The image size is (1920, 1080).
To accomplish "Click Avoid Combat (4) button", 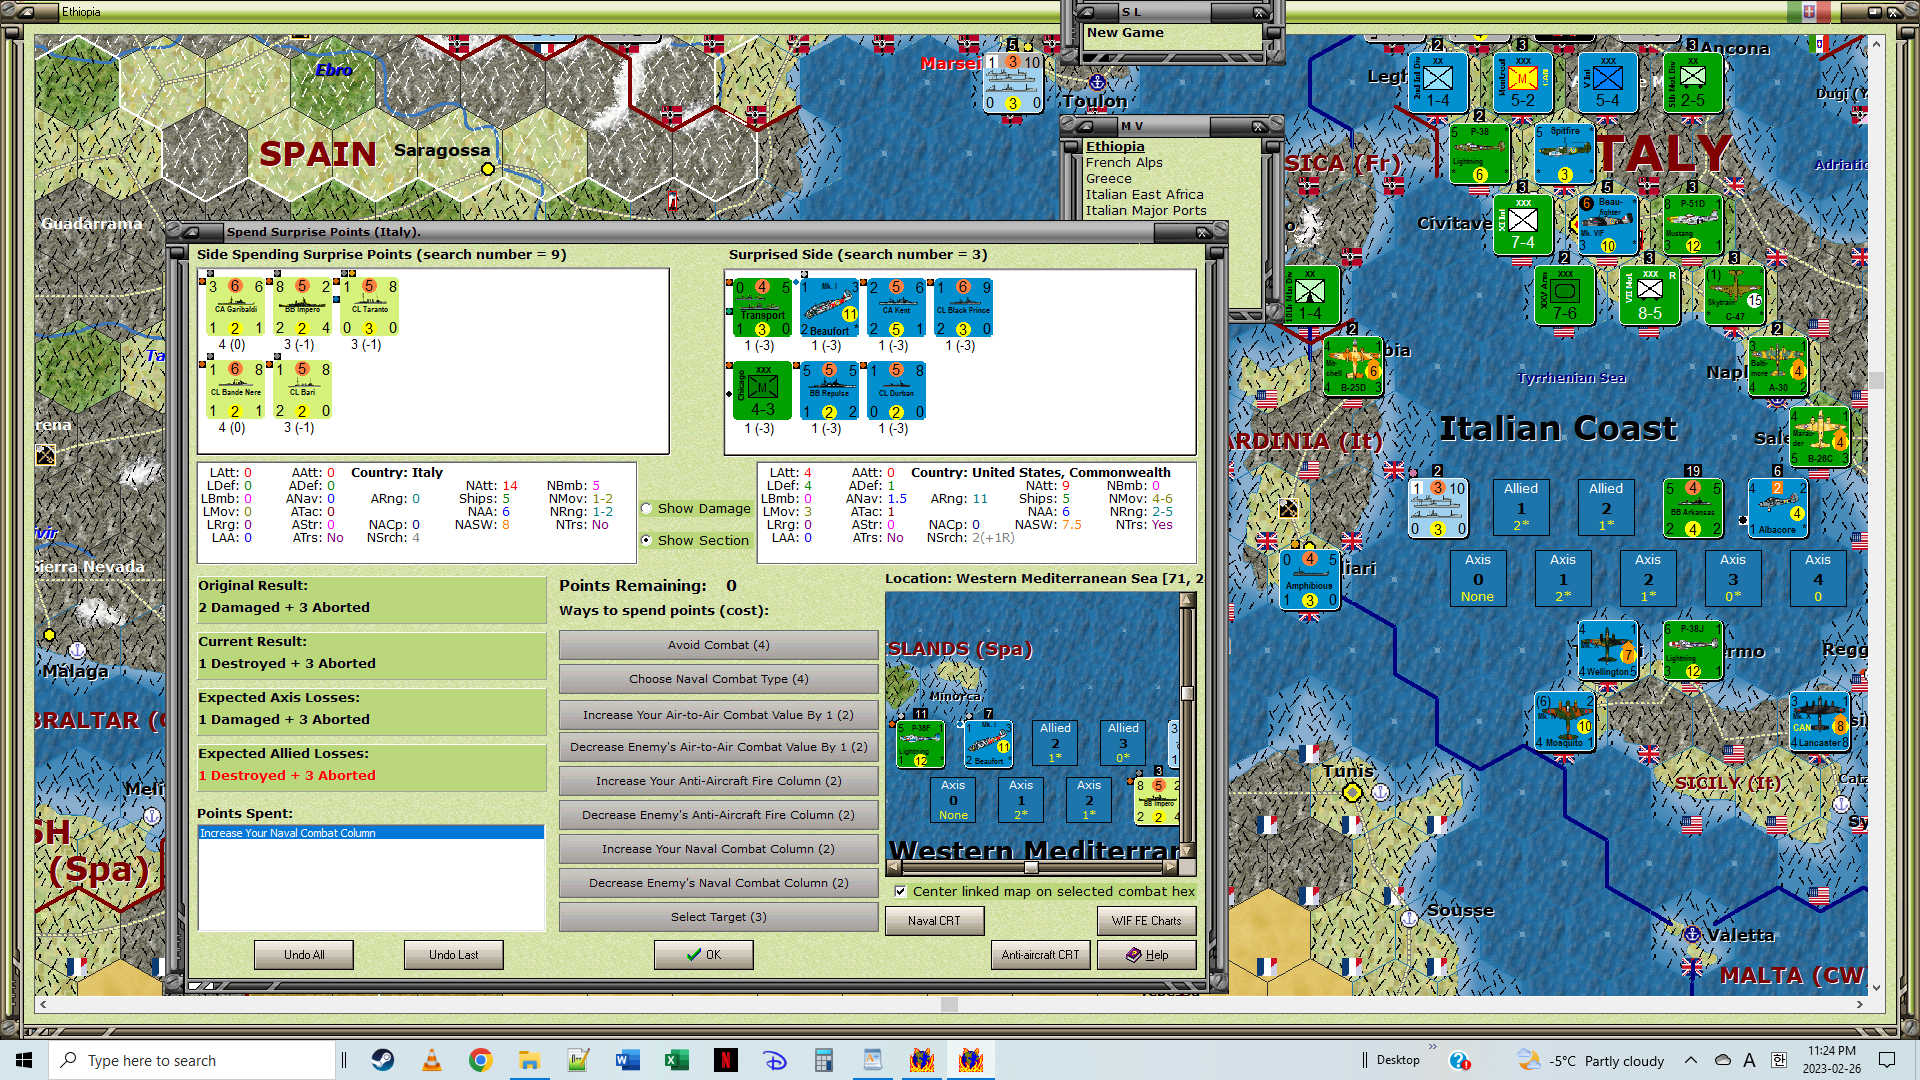I will tap(718, 645).
